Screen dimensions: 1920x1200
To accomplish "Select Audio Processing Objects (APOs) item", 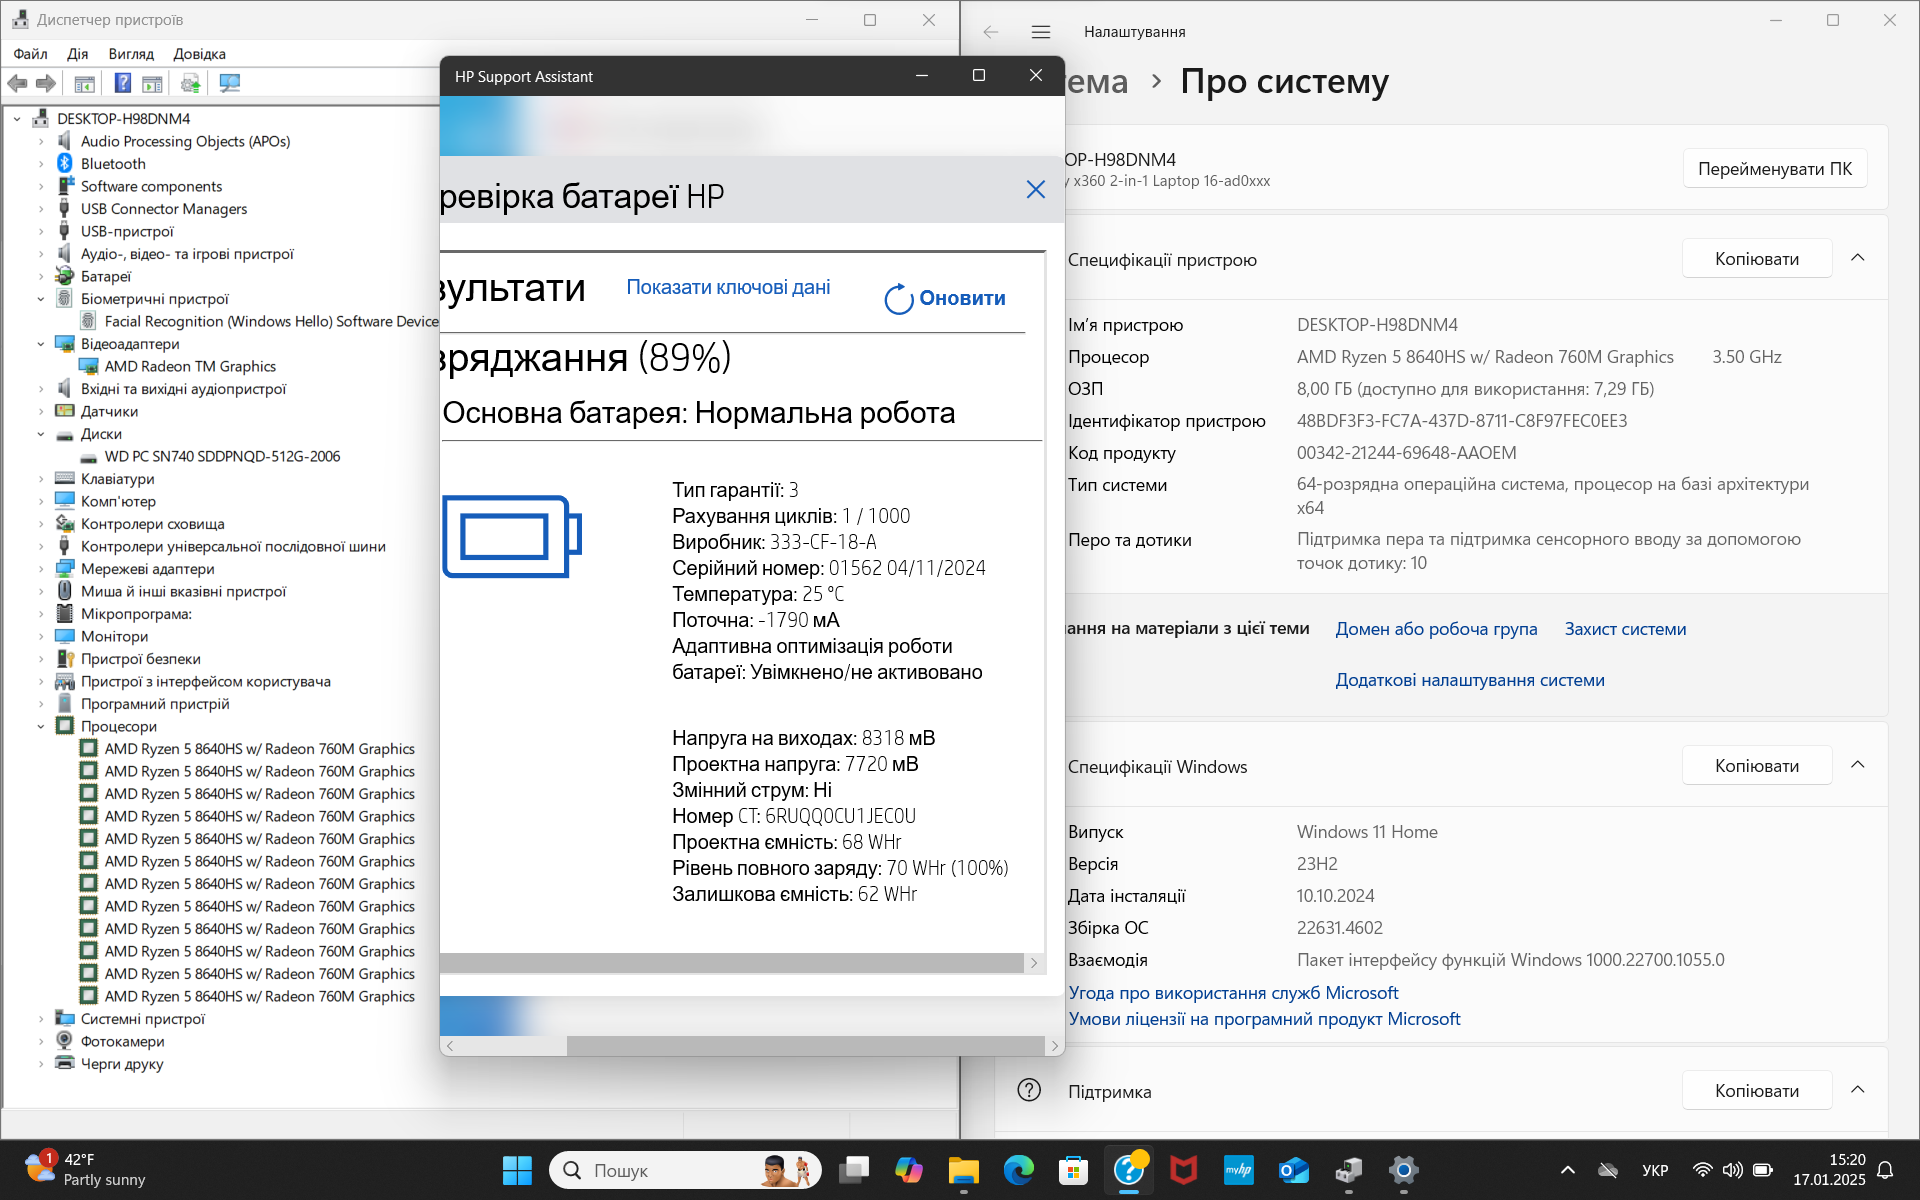I will coord(185,142).
